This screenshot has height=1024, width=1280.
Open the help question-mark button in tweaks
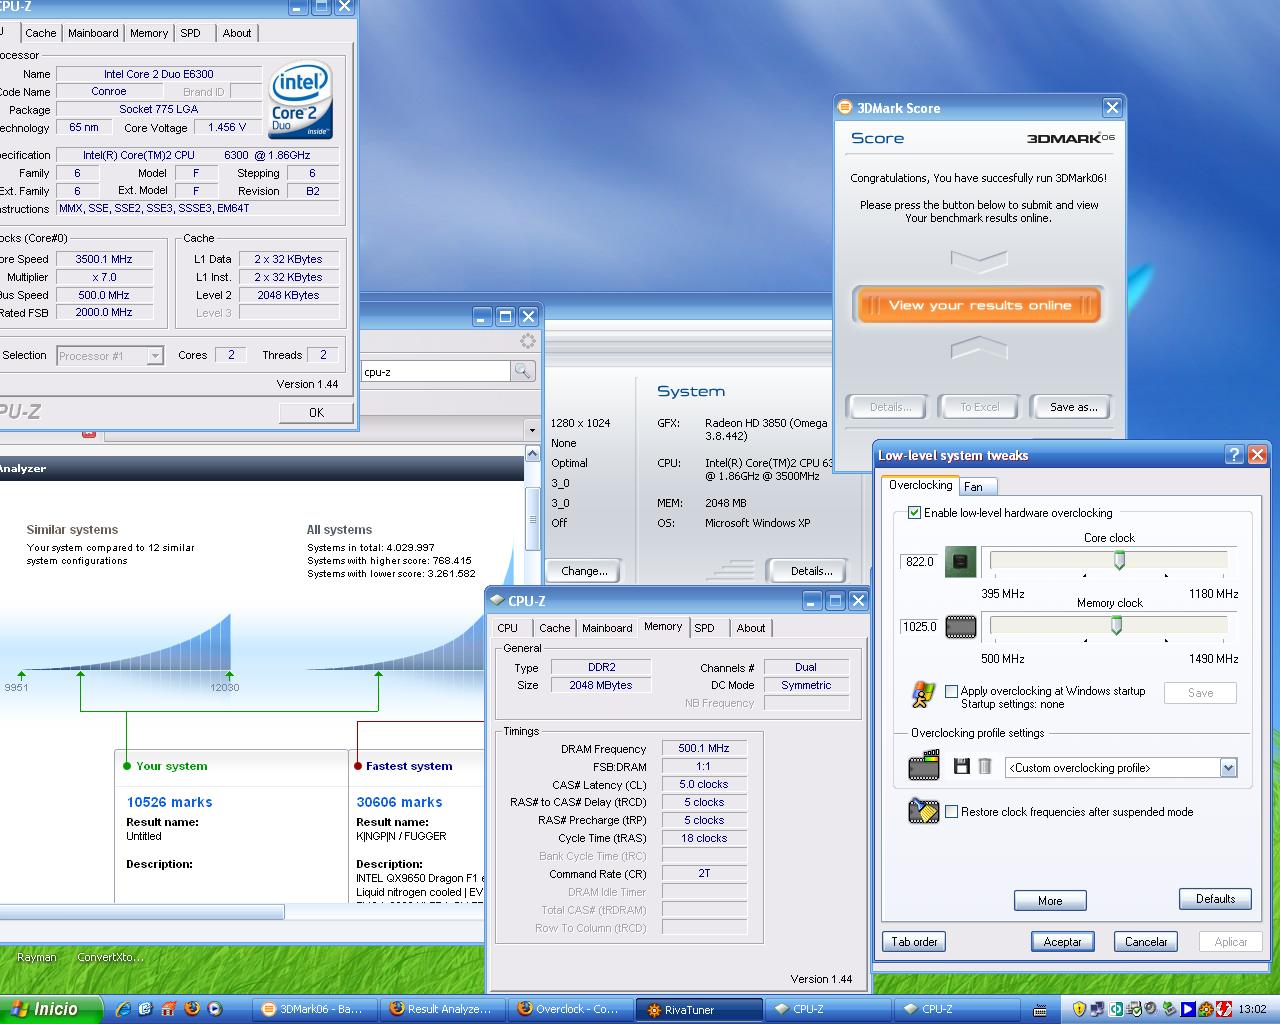1234,455
